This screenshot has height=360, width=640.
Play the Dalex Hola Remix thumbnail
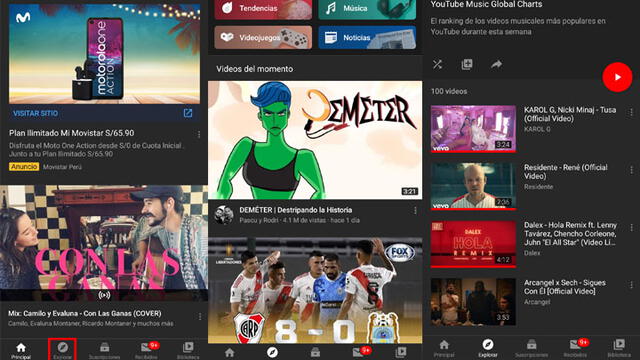[473, 244]
